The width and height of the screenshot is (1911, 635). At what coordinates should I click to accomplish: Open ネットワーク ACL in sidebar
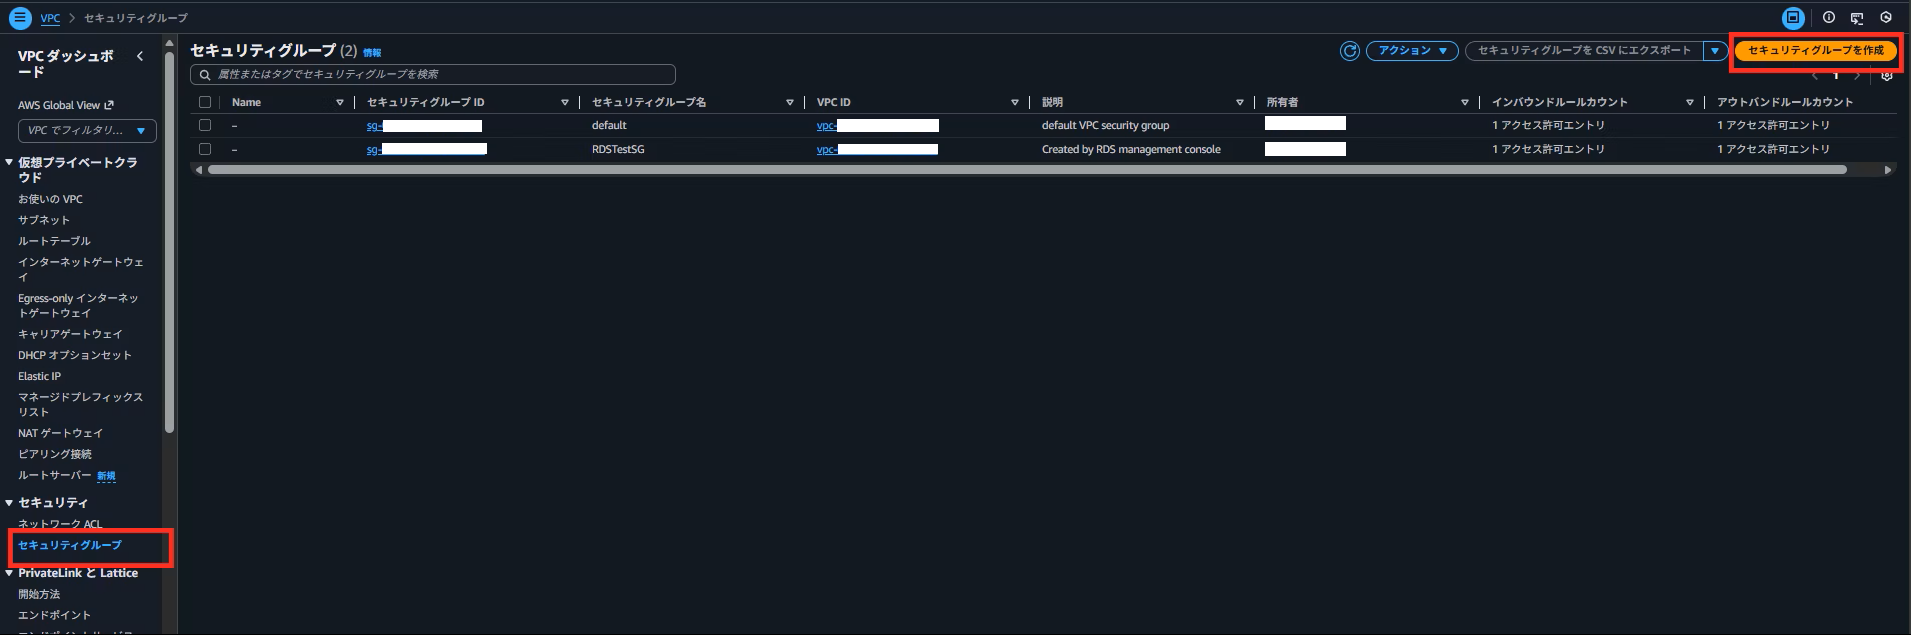coord(60,524)
